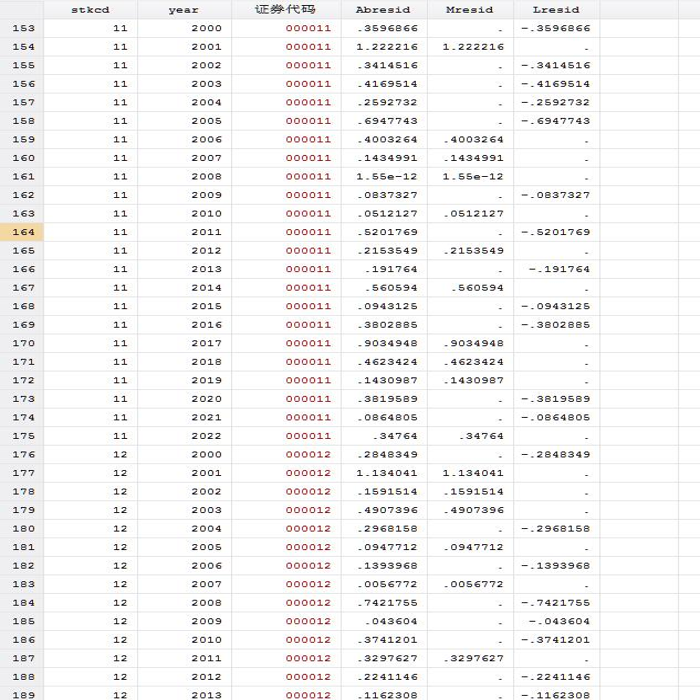Select row number 176
Screen dimensions: 700x700
pyautogui.click(x=22, y=454)
